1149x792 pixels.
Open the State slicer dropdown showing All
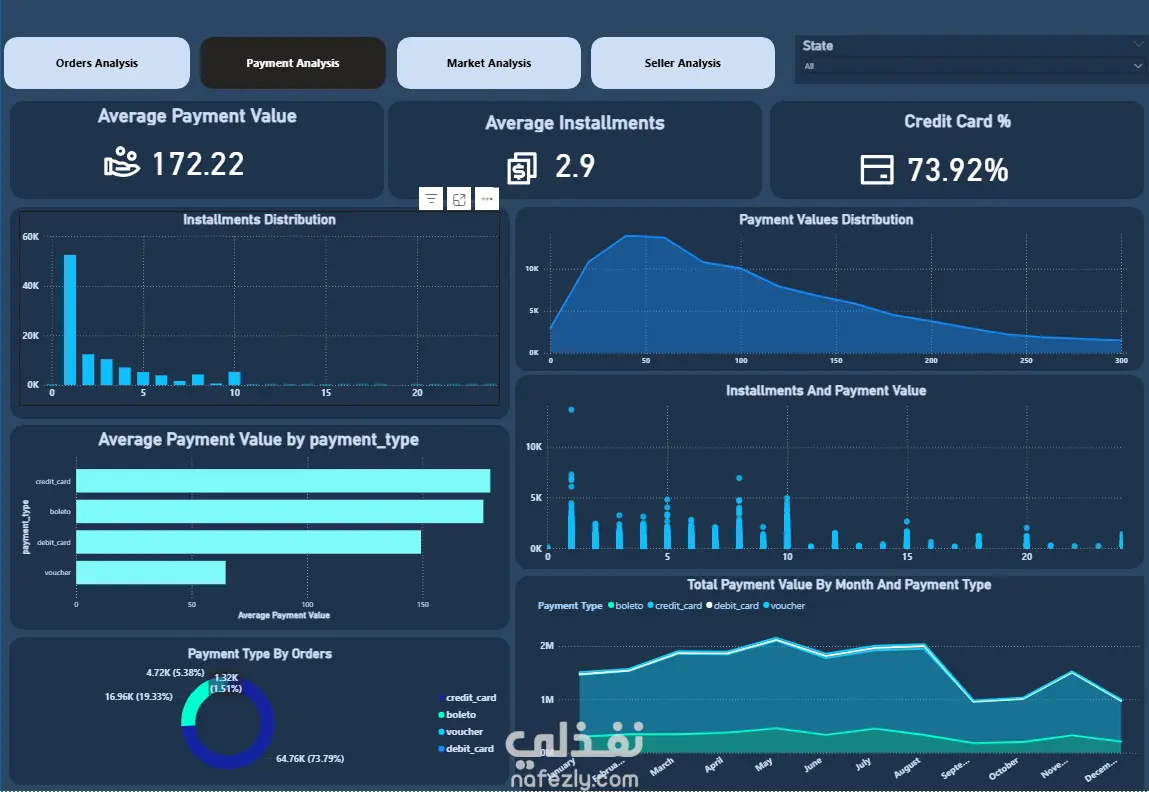click(972, 66)
